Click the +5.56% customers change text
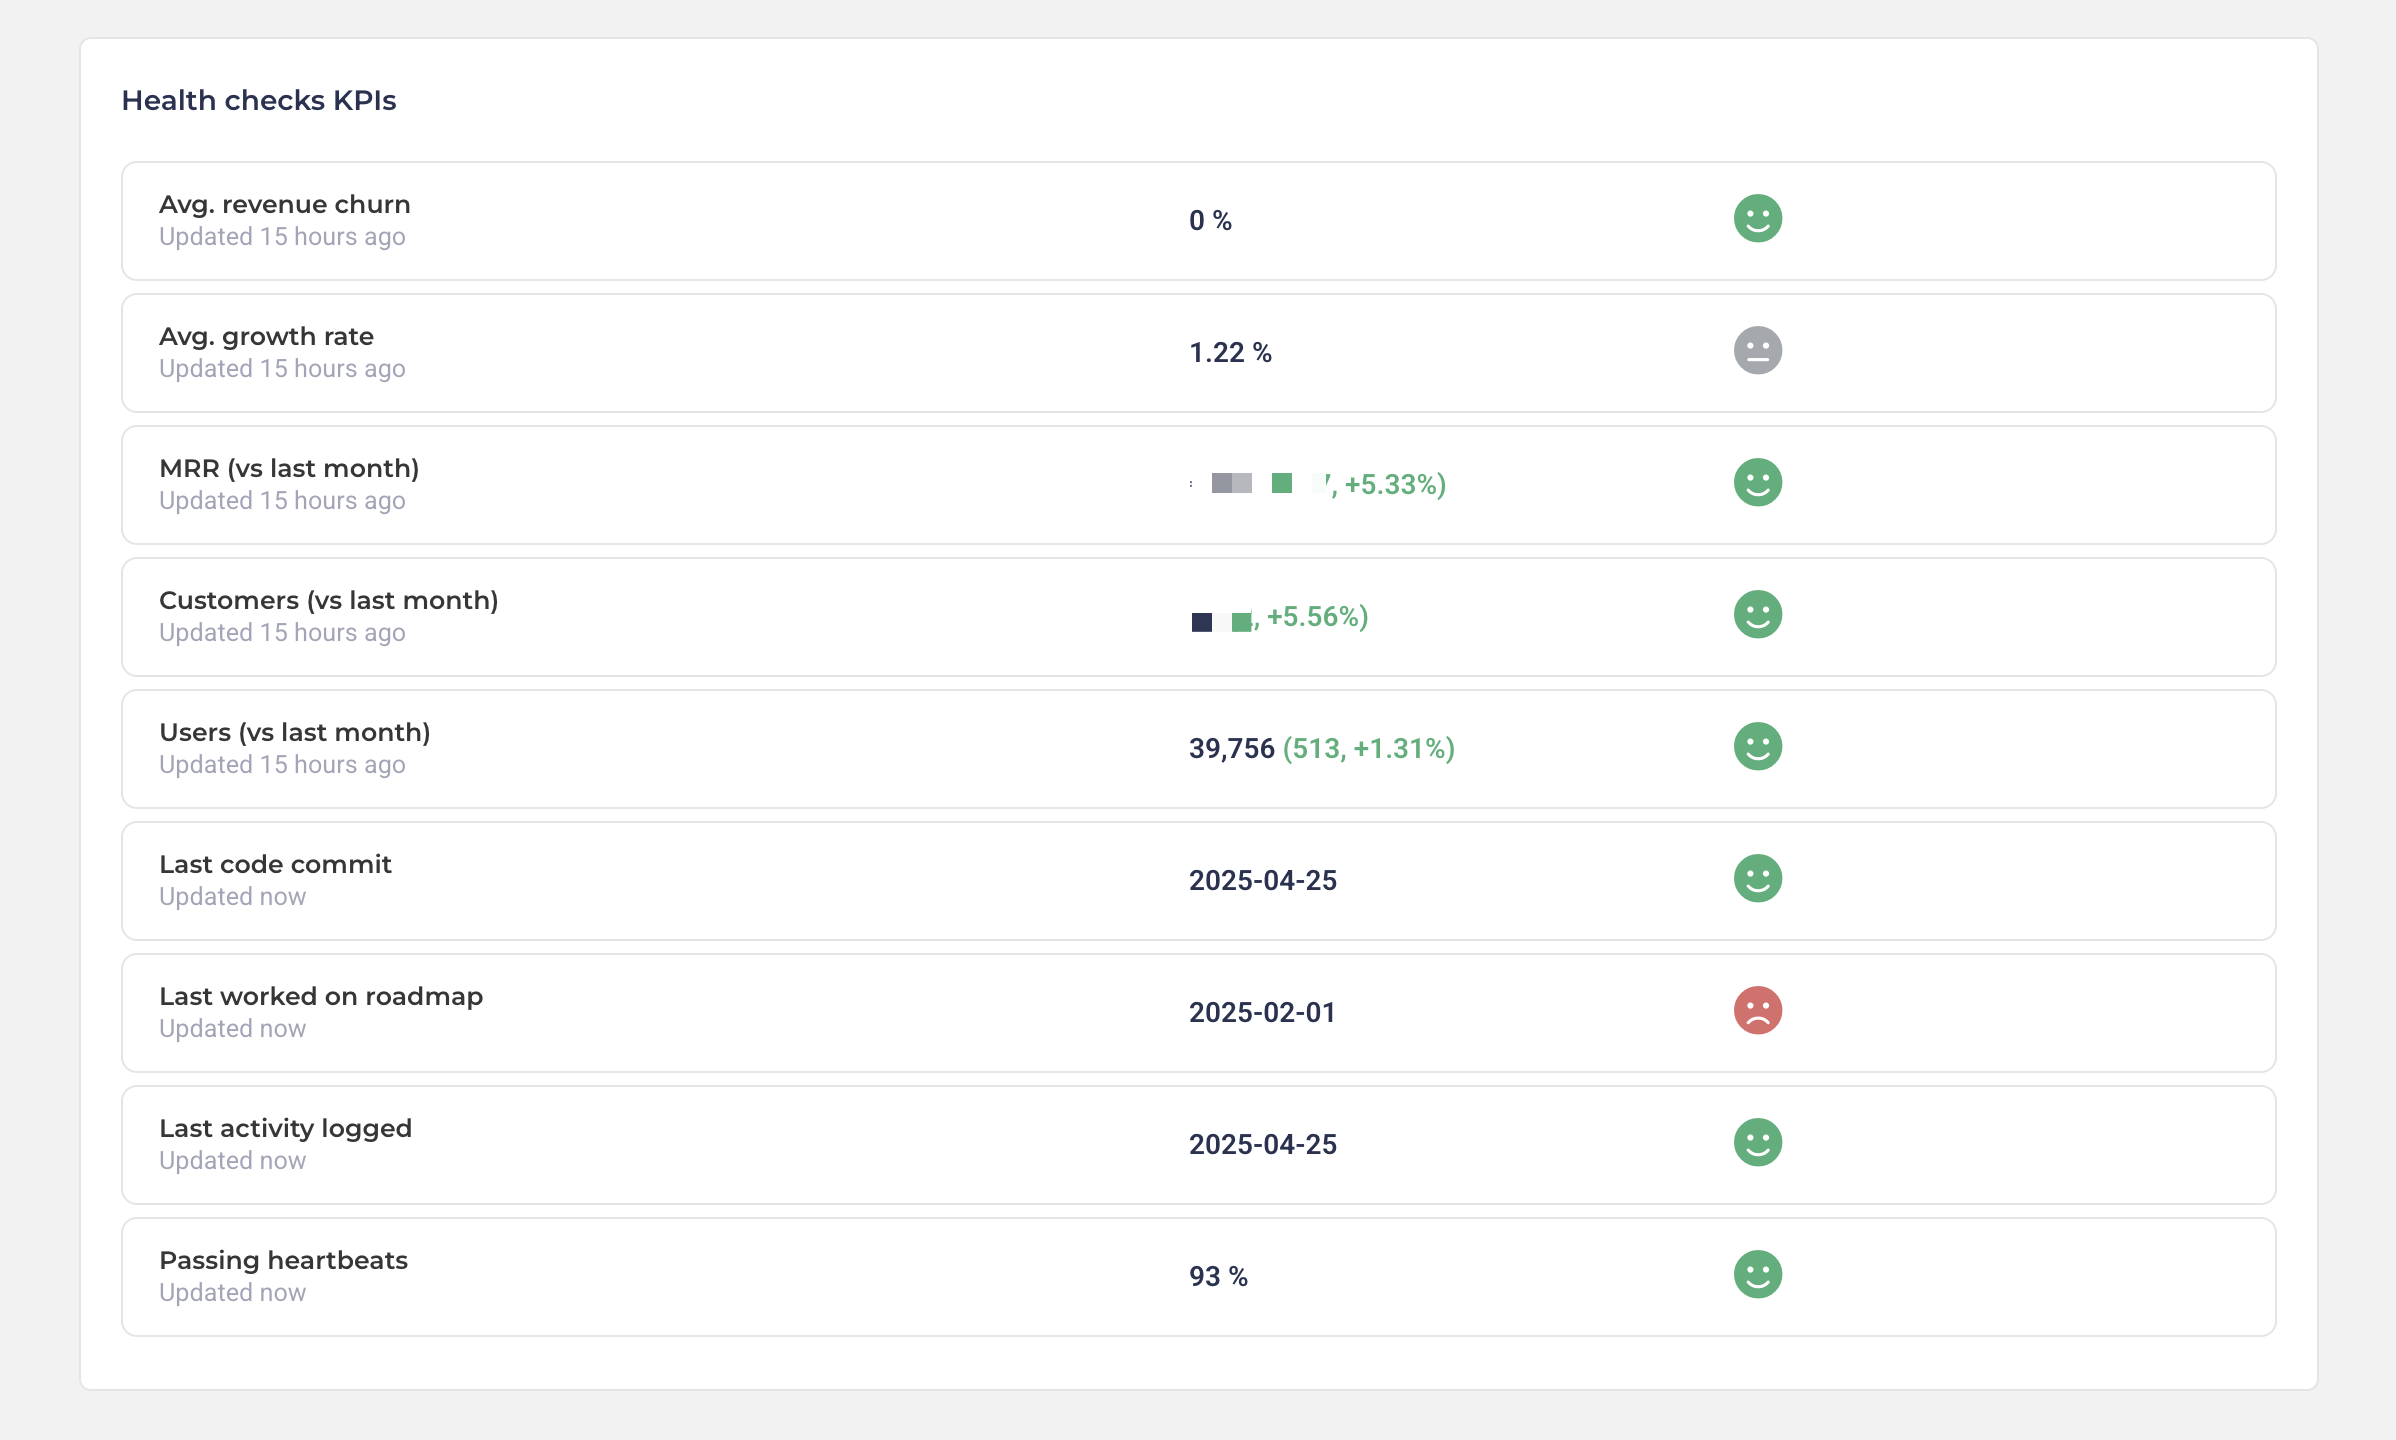2396x1440 pixels. [x=1316, y=617]
